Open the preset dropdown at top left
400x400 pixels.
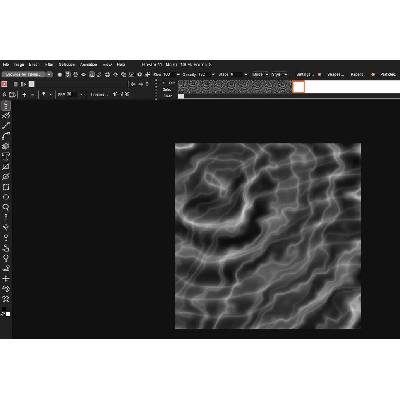(x=27, y=75)
